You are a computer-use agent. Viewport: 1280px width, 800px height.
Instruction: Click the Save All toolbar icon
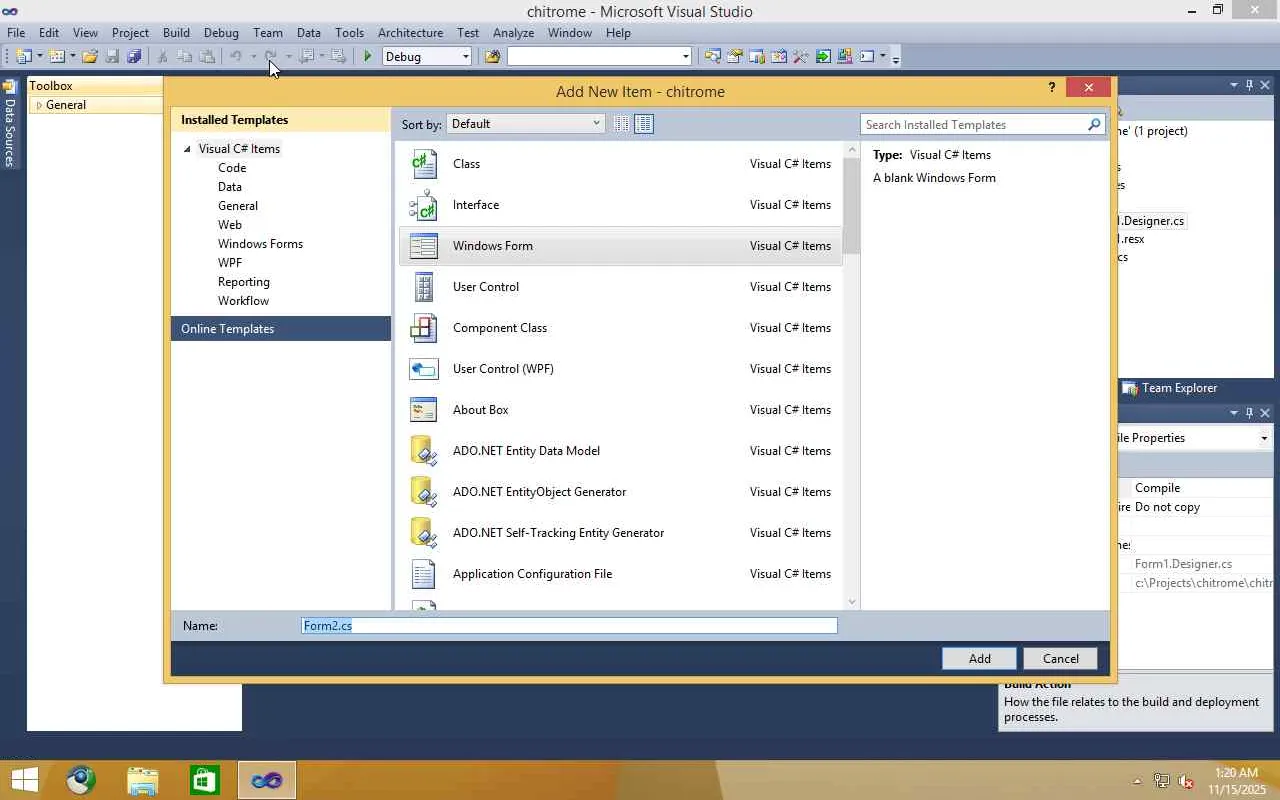click(134, 57)
